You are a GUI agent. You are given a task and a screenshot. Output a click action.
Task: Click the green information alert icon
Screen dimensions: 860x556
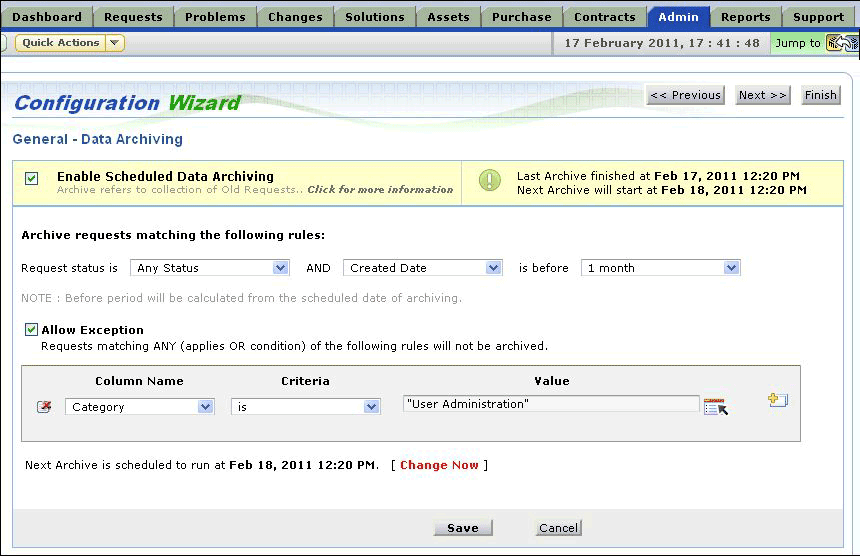[489, 180]
